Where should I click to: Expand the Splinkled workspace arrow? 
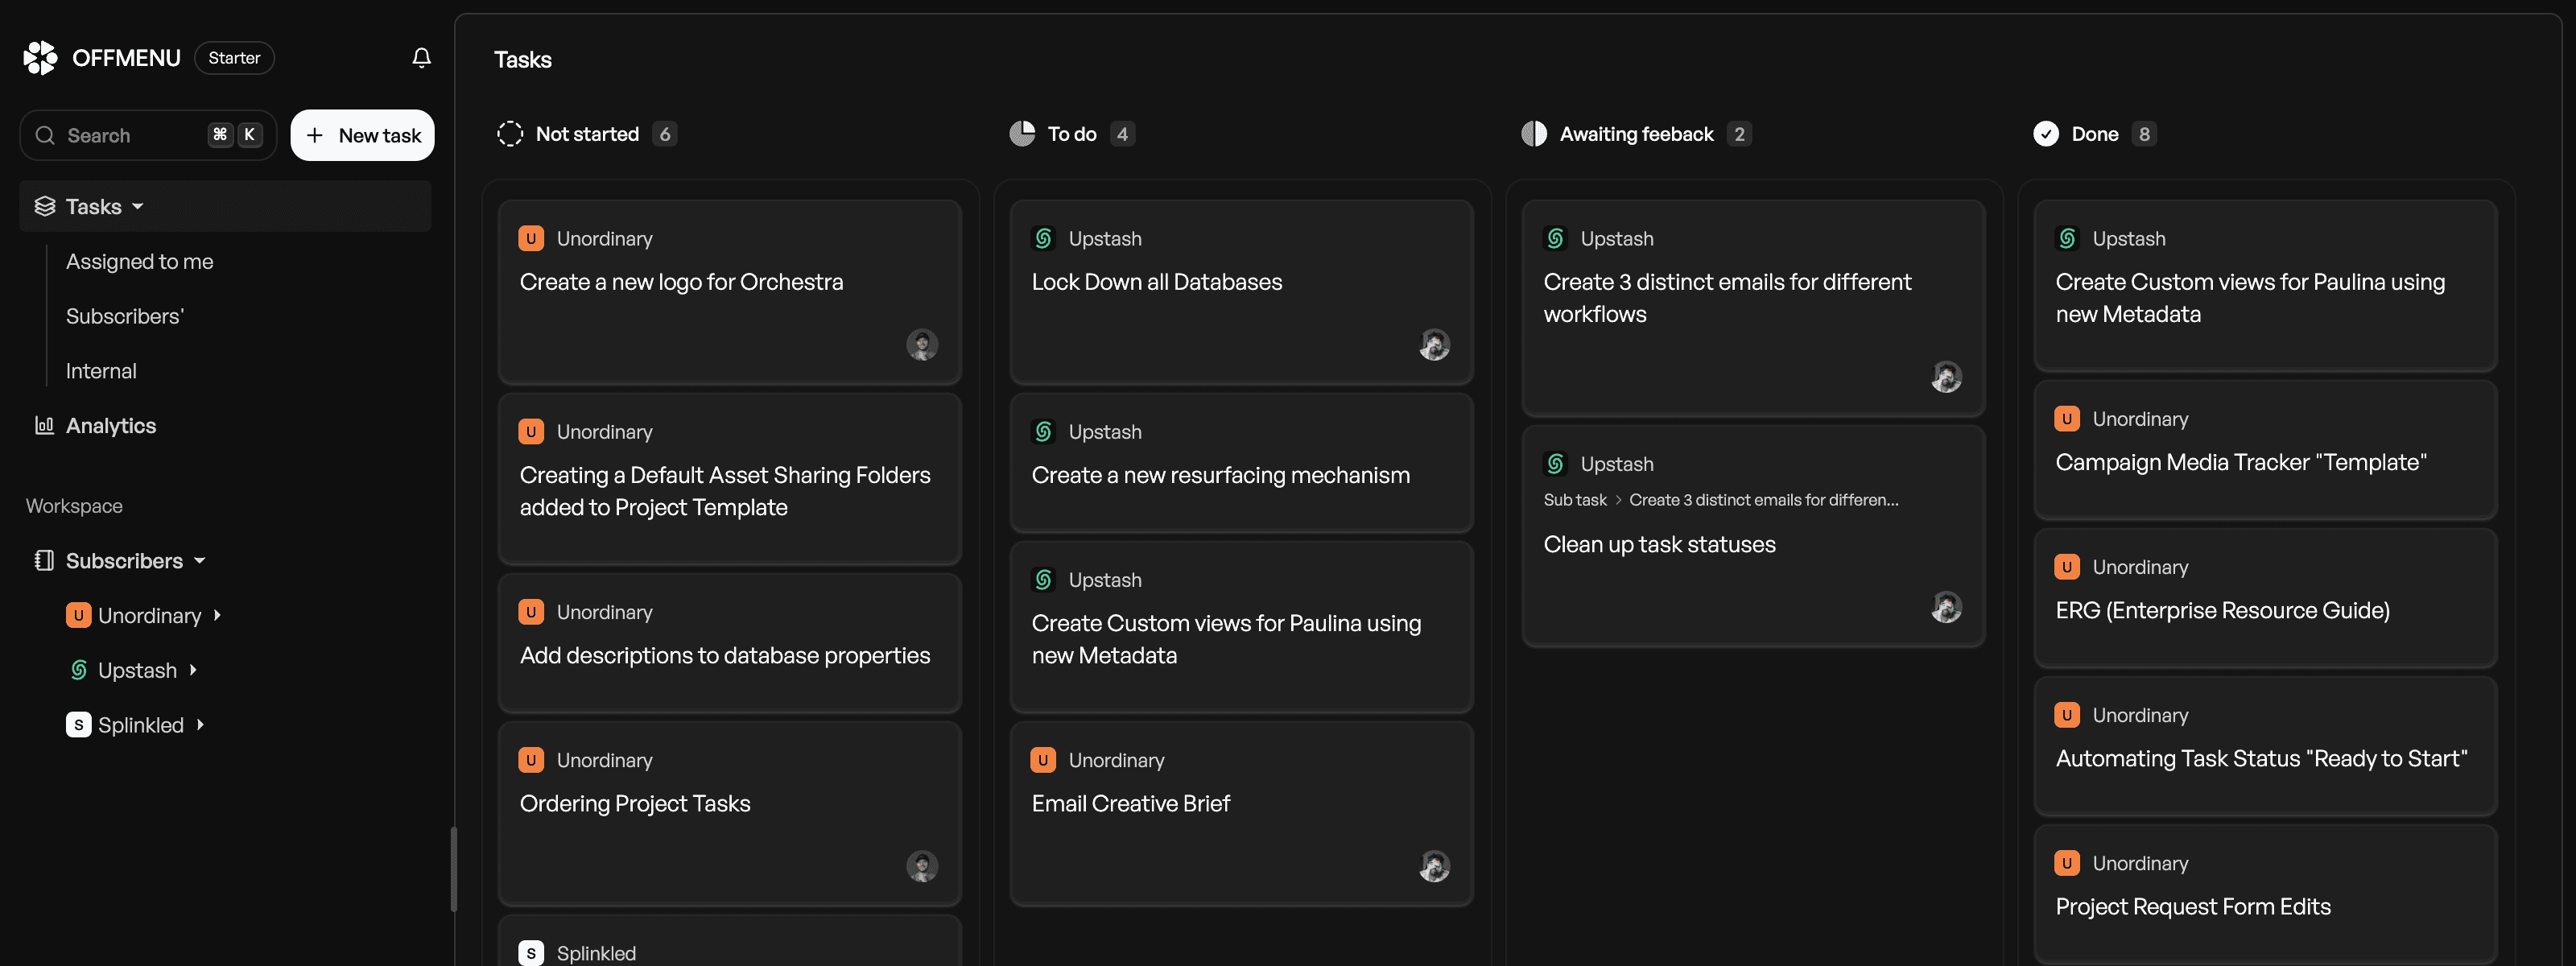coord(200,725)
